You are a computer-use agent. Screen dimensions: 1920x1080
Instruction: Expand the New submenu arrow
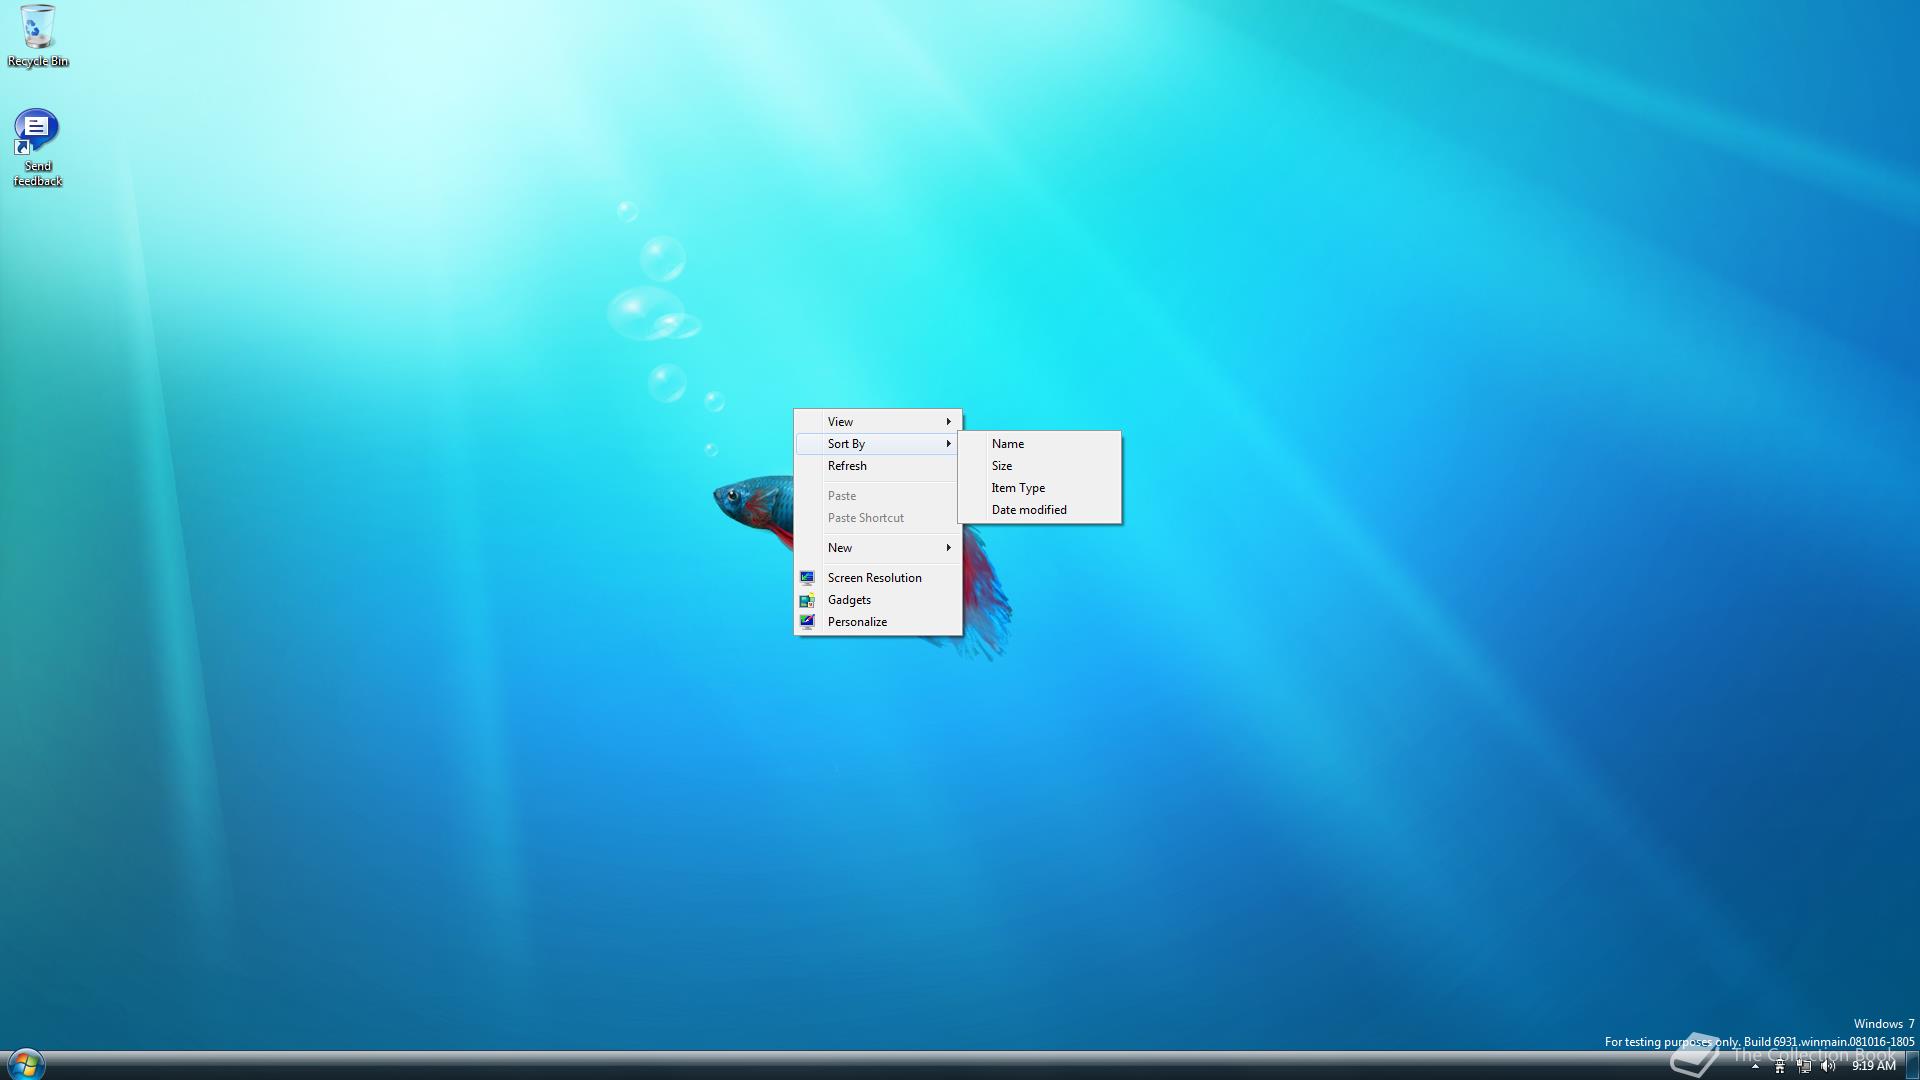[x=948, y=548]
